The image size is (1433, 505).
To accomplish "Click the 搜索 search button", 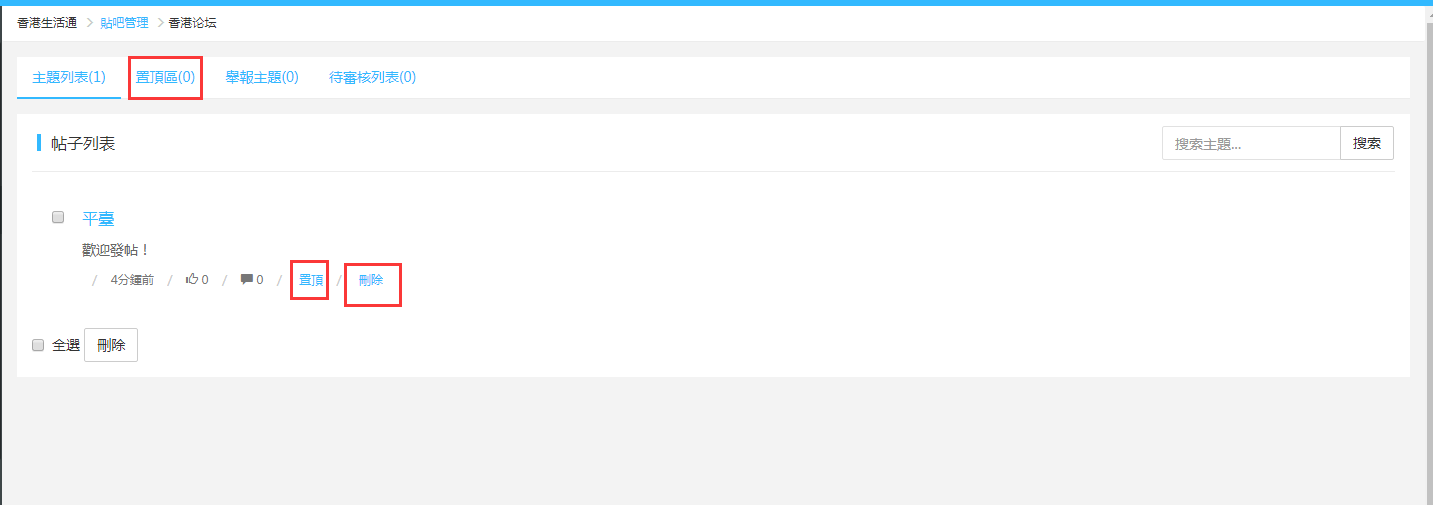I will click(1367, 143).
